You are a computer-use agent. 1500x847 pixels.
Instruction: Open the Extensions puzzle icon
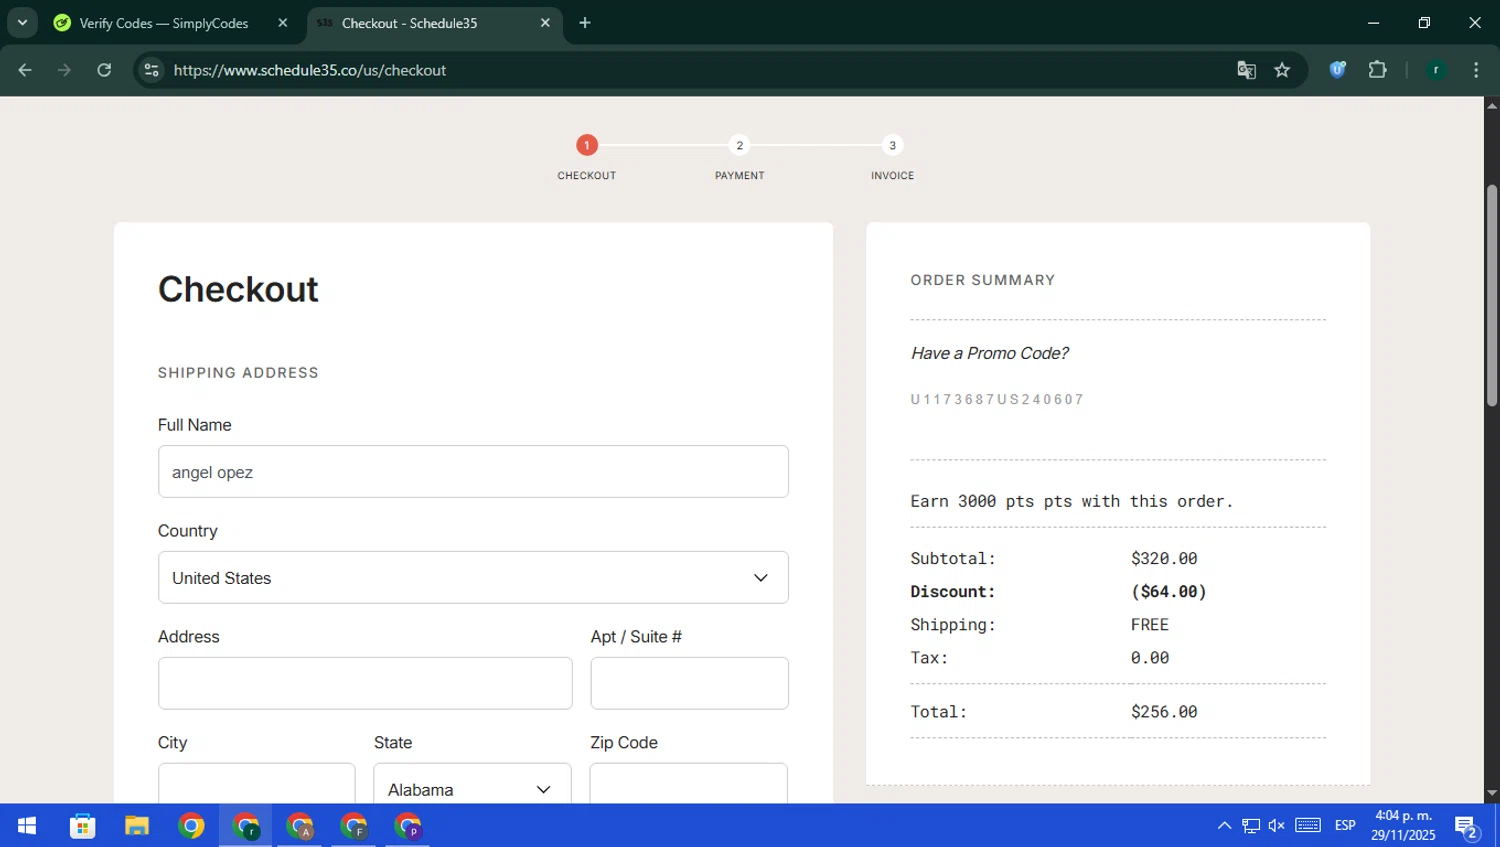pos(1377,70)
